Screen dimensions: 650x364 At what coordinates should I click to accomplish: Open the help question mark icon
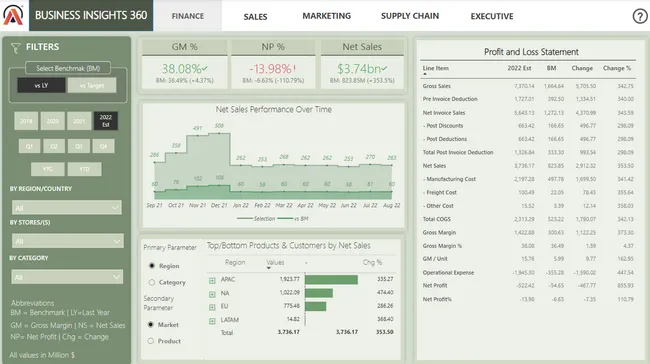coord(640,16)
